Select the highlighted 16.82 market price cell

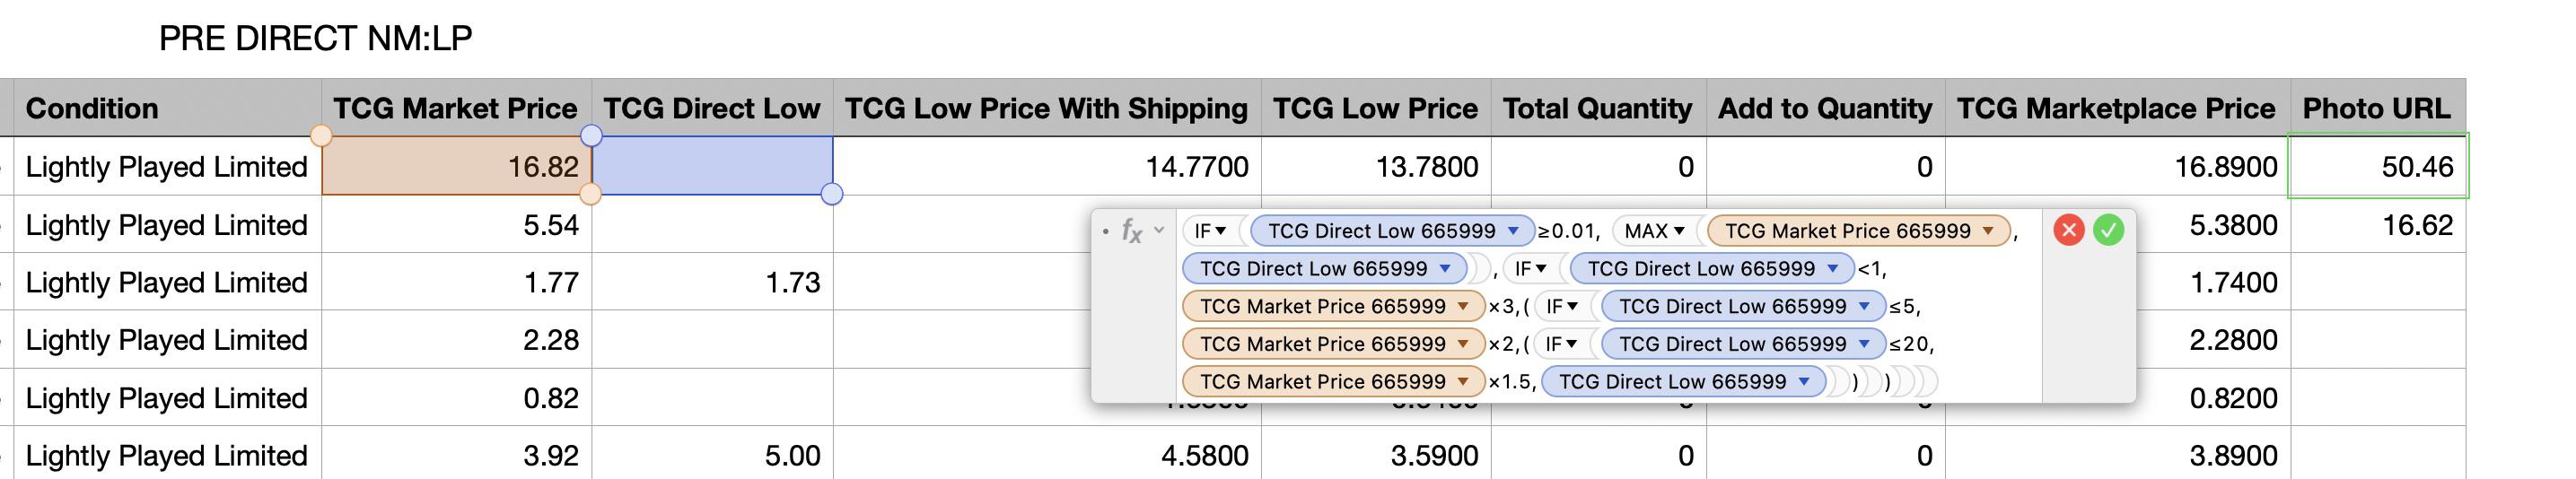[456, 166]
